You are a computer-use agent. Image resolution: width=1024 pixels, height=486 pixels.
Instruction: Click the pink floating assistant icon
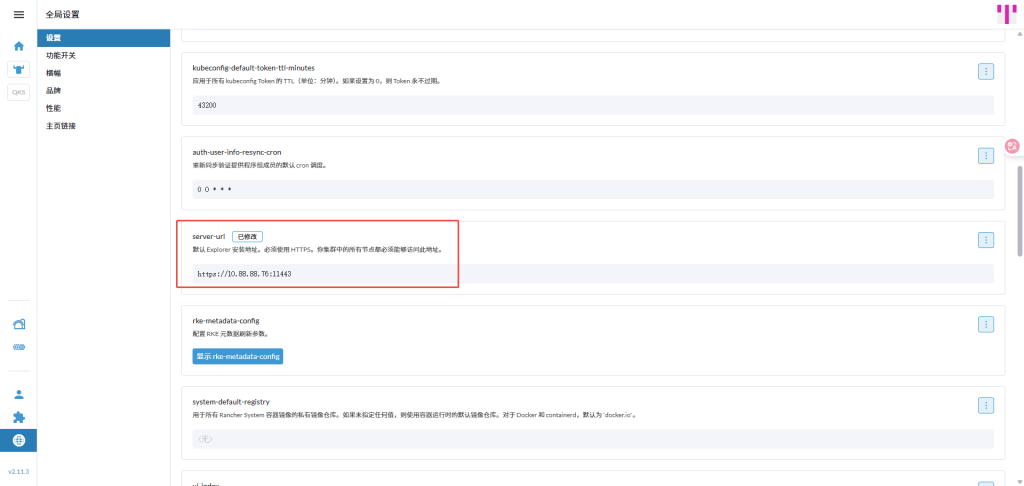point(1012,147)
